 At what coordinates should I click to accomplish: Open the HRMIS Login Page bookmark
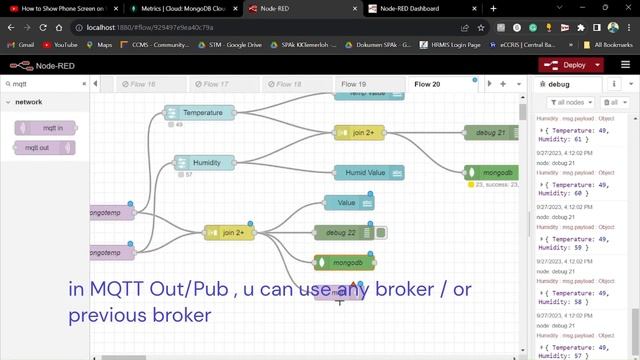(451, 45)
